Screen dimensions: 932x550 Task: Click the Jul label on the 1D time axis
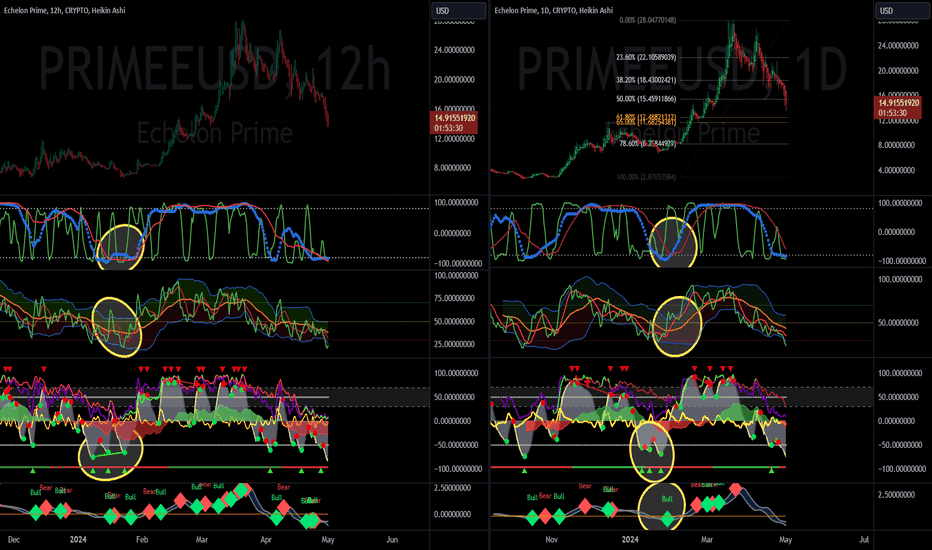[x=864, y=539]
